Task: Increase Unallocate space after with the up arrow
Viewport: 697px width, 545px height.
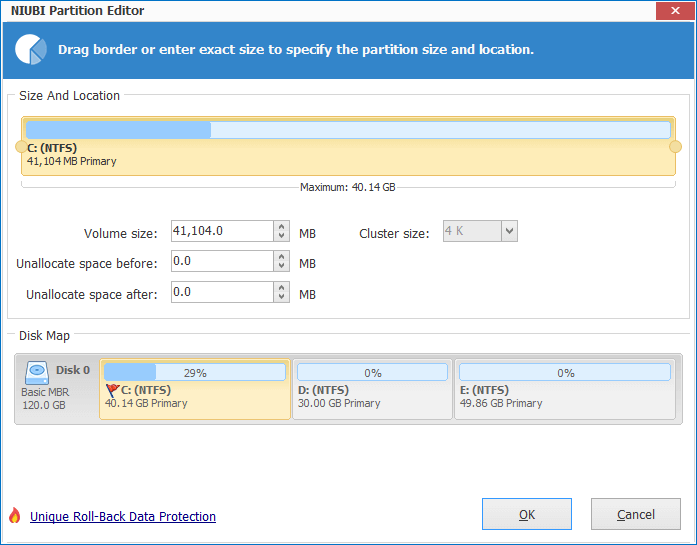Action: click(x=281, y=288)
